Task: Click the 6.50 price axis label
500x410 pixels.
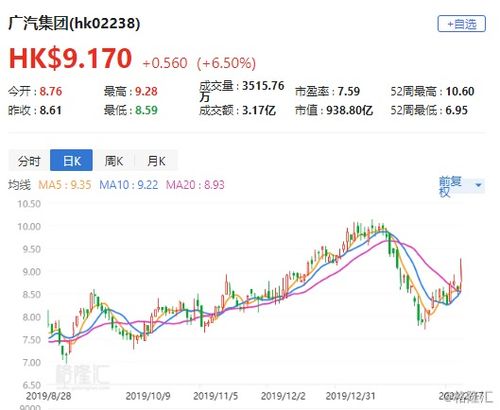Action: (x=31, y=385)
